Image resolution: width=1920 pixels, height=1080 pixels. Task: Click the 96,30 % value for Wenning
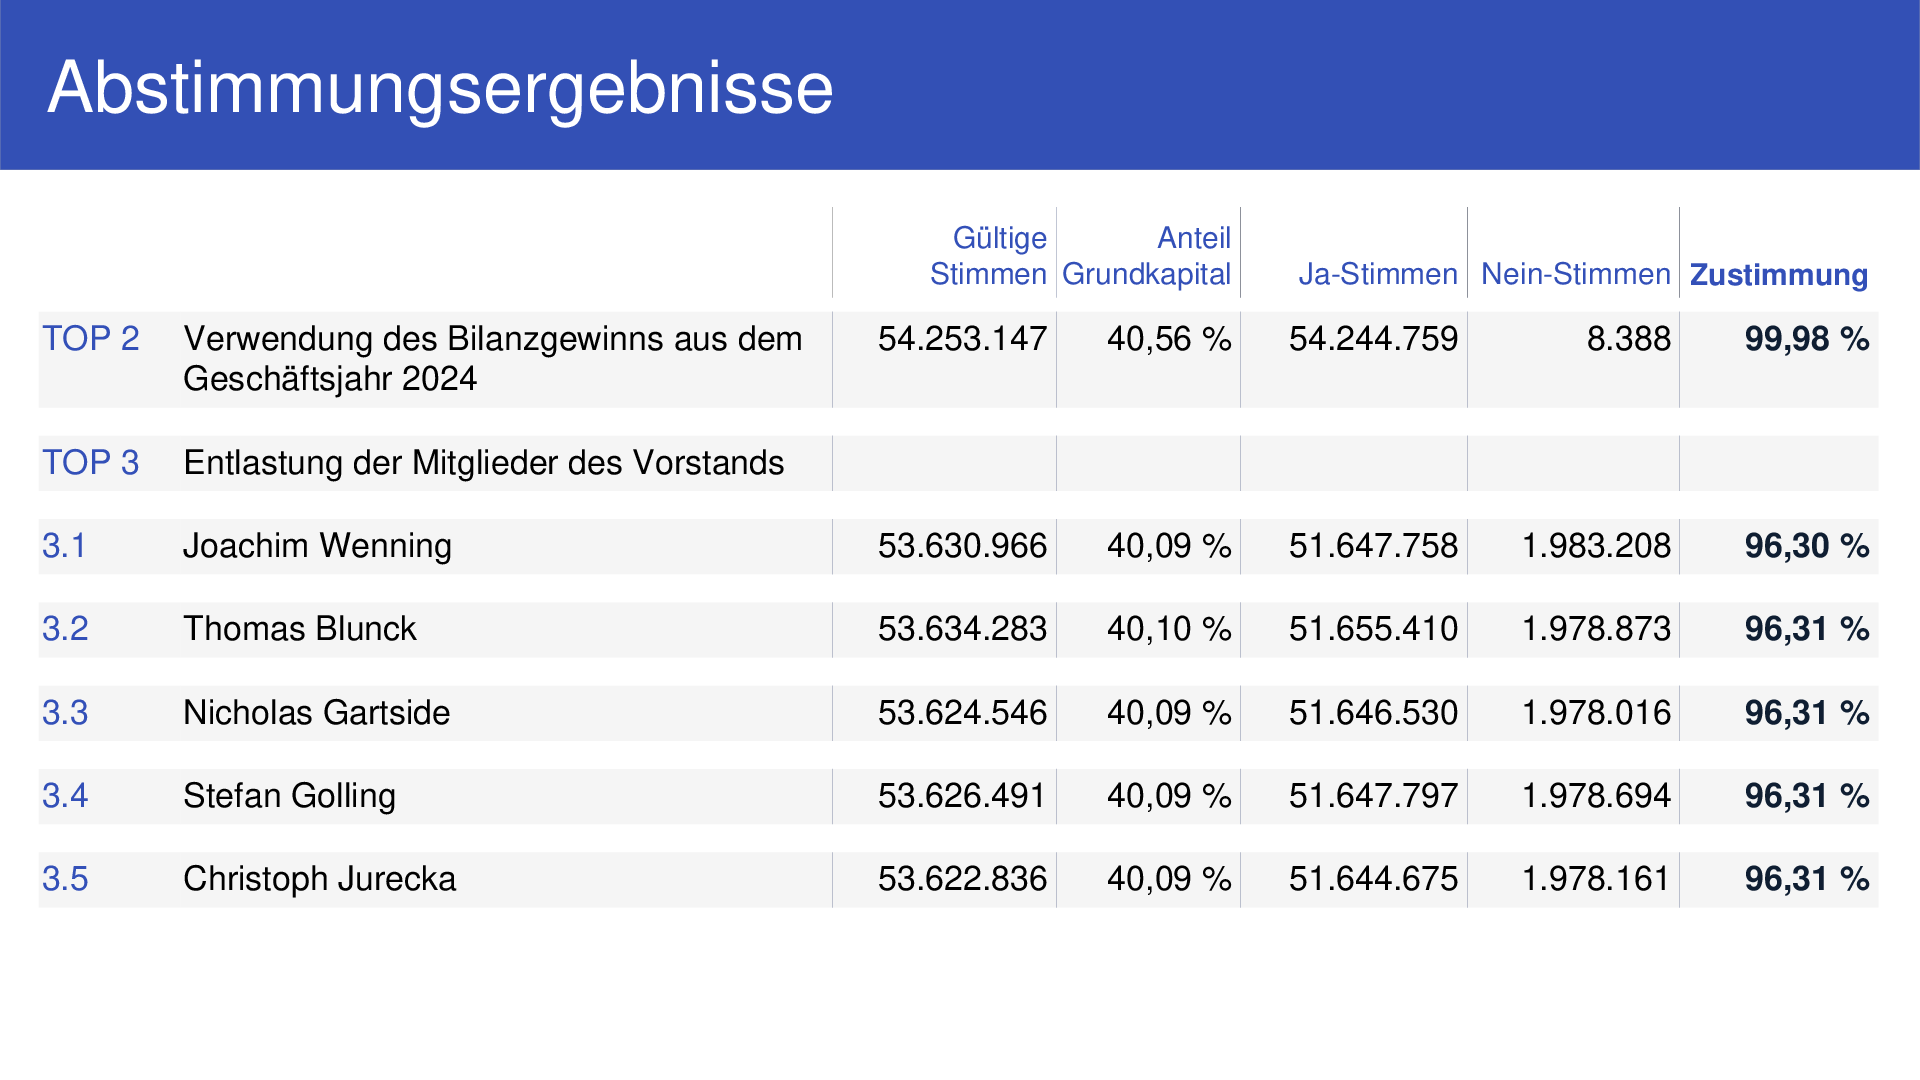click(1807, 546)
